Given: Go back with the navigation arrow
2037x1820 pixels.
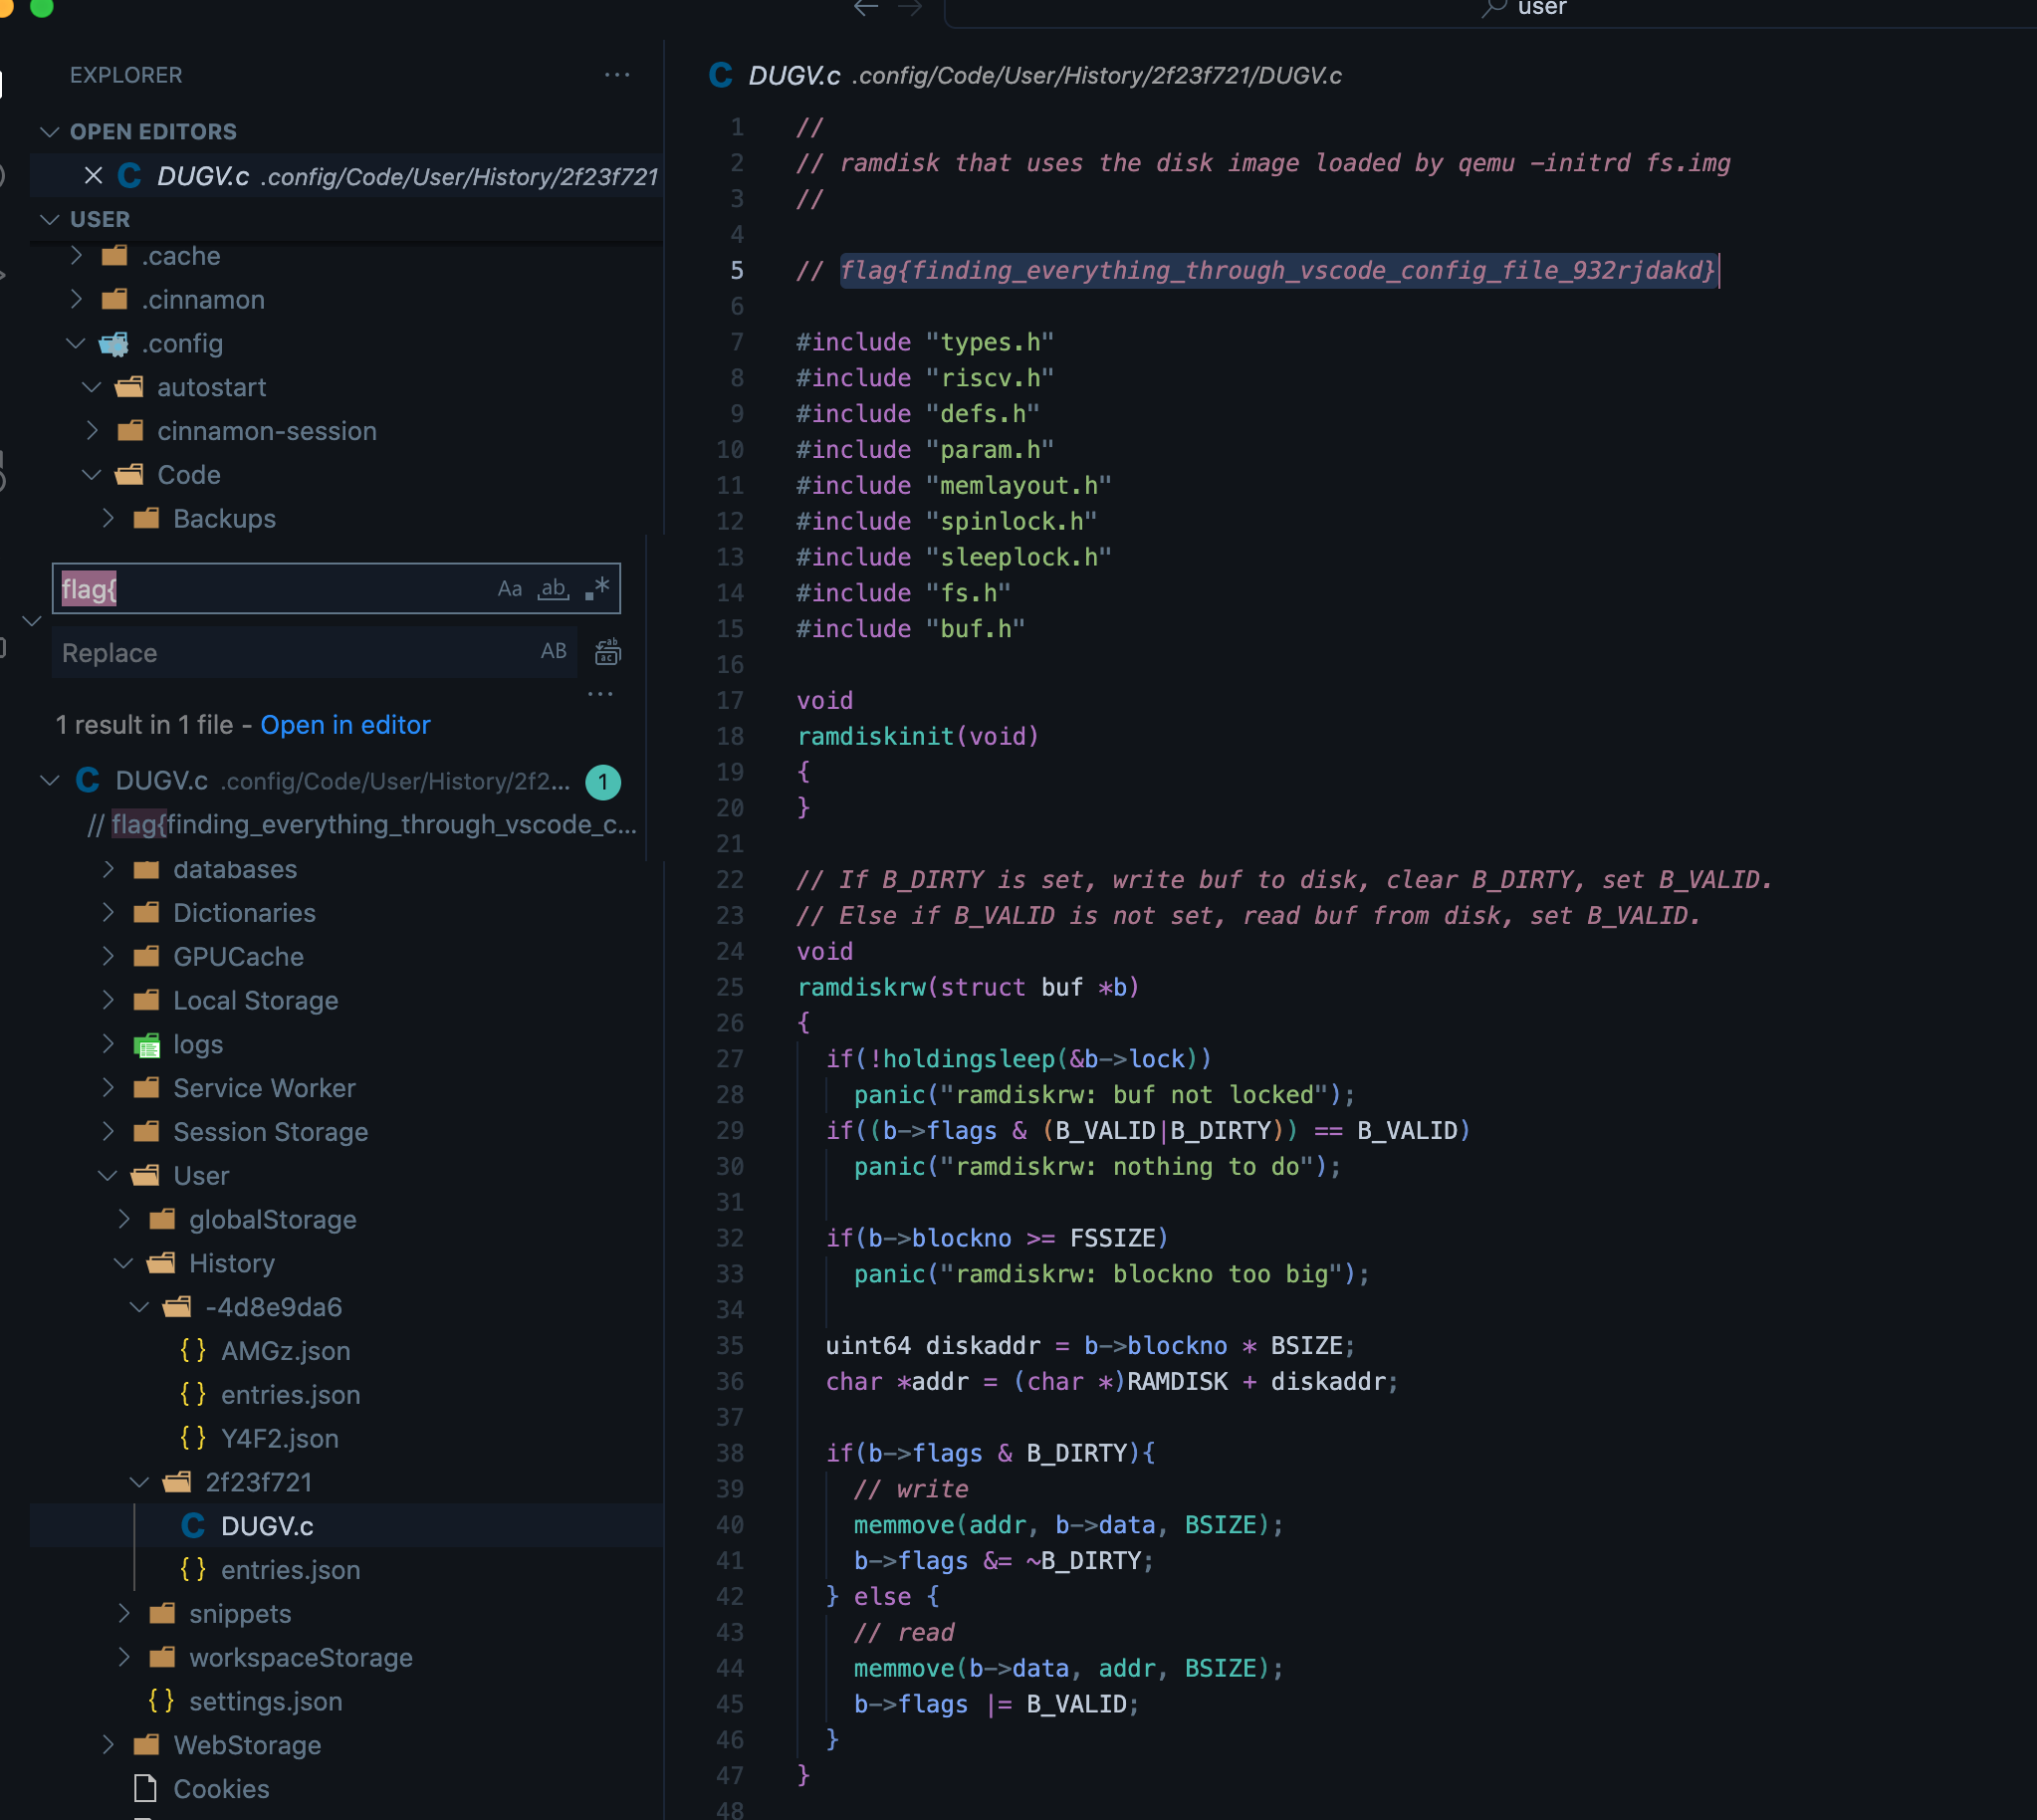Looking at the screenshot, I should 866,8.
